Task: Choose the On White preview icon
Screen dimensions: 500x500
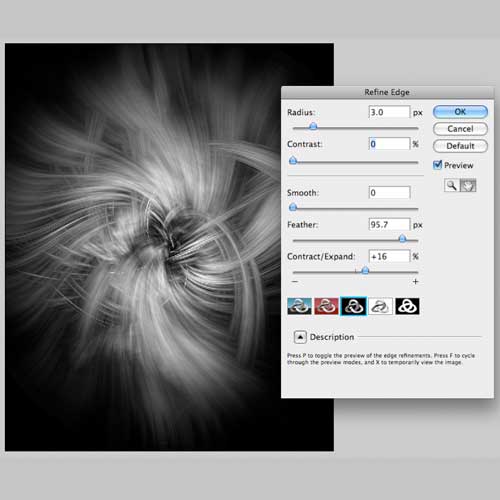Action: pos(380,306)
